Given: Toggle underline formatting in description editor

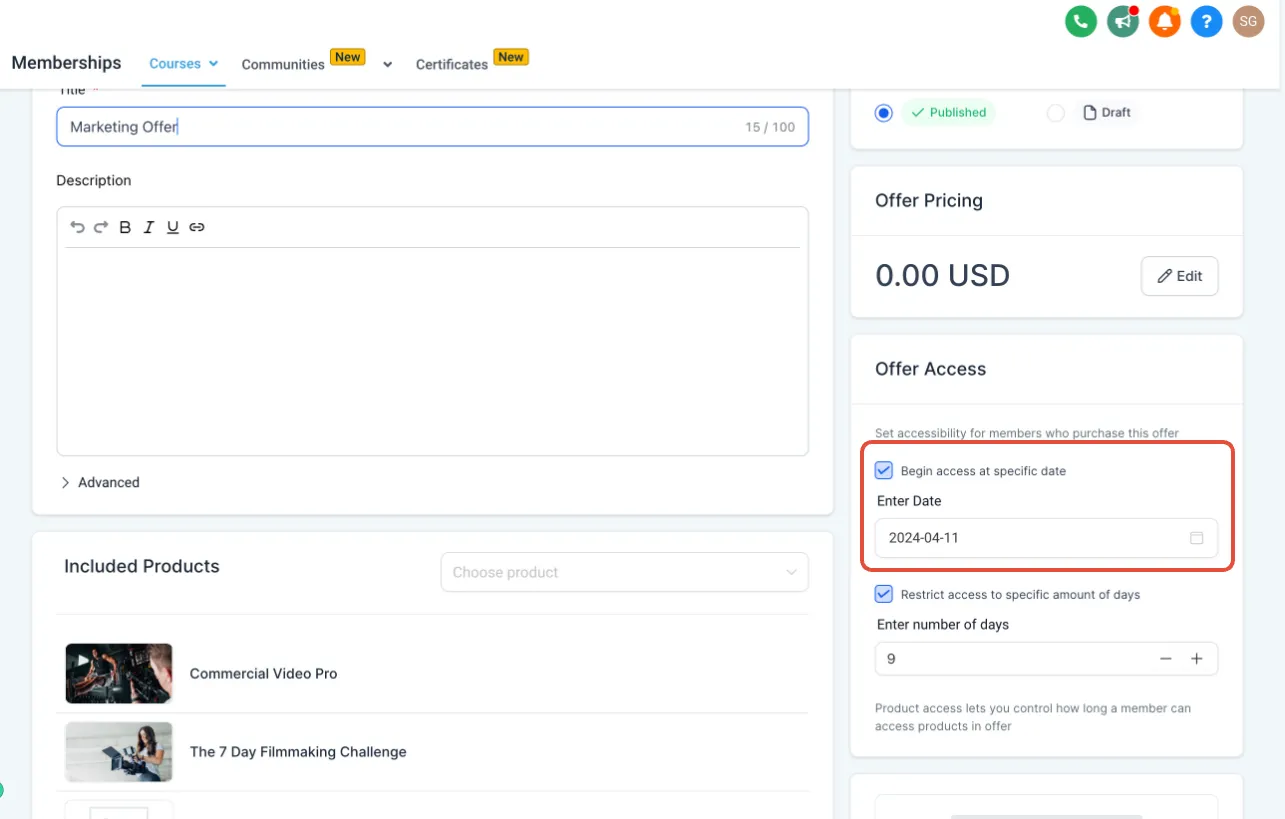Looking at the screenshot, I should 173,227.
